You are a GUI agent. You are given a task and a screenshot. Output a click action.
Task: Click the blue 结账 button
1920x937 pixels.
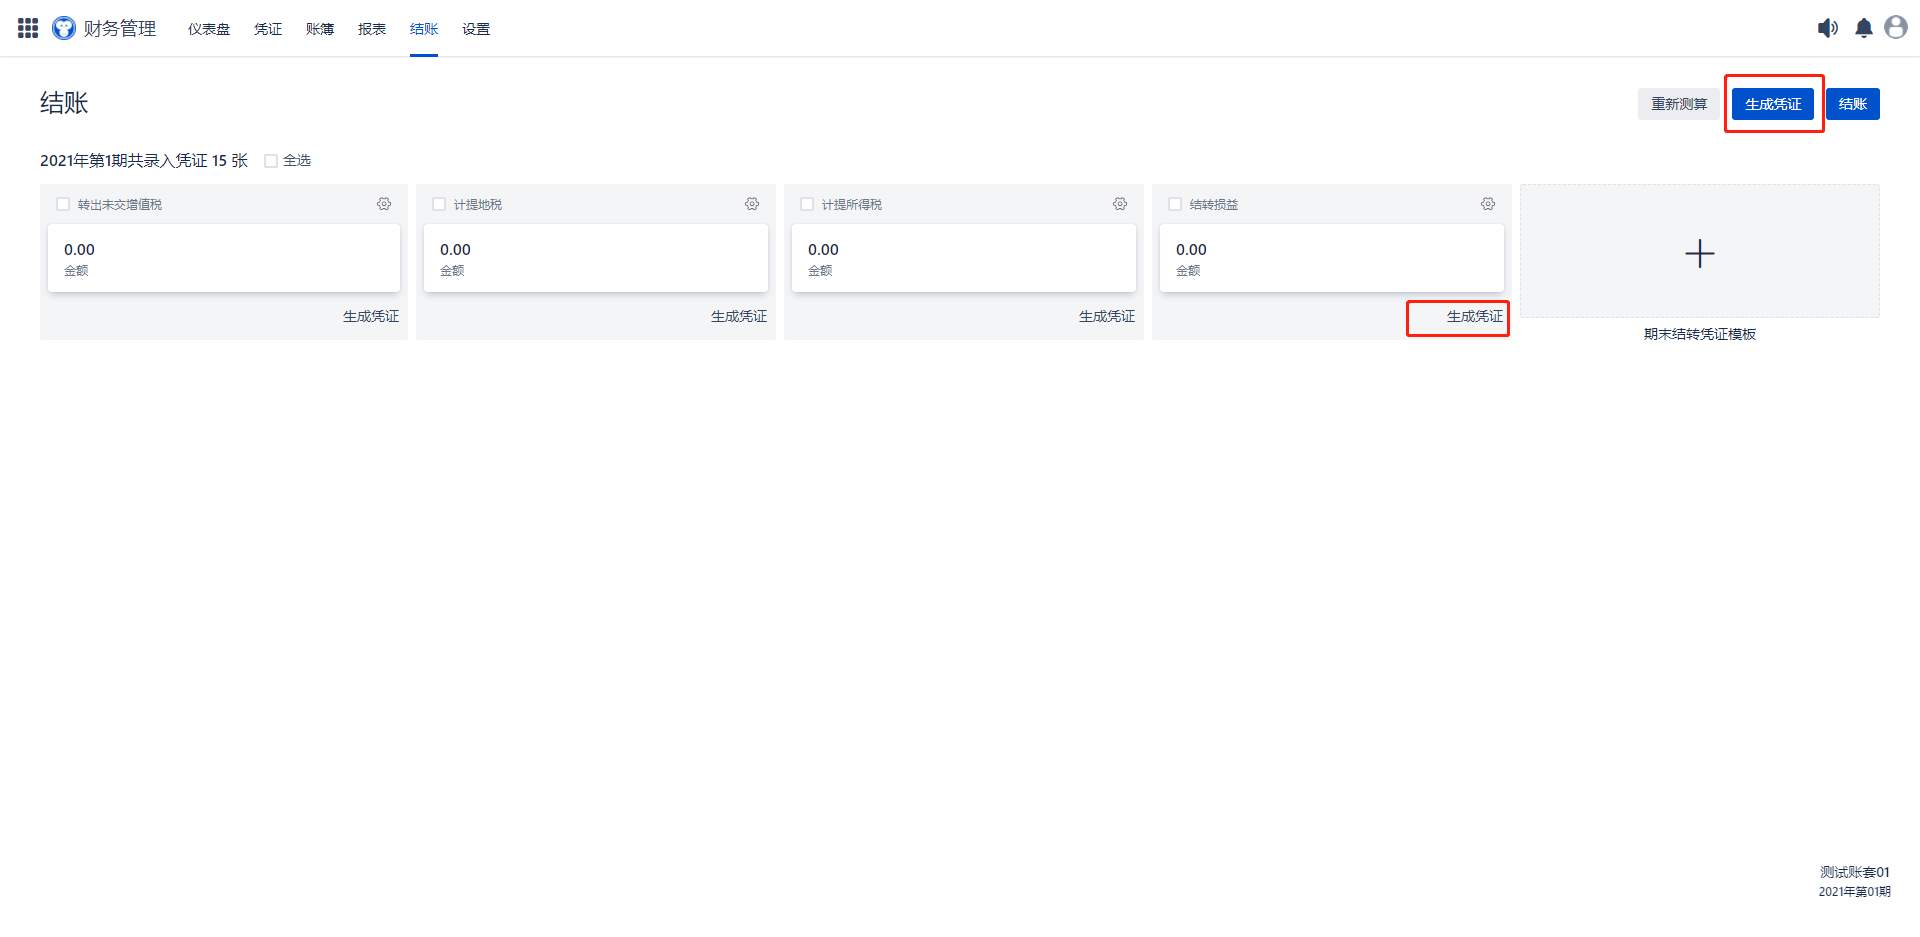(1853, 104)
